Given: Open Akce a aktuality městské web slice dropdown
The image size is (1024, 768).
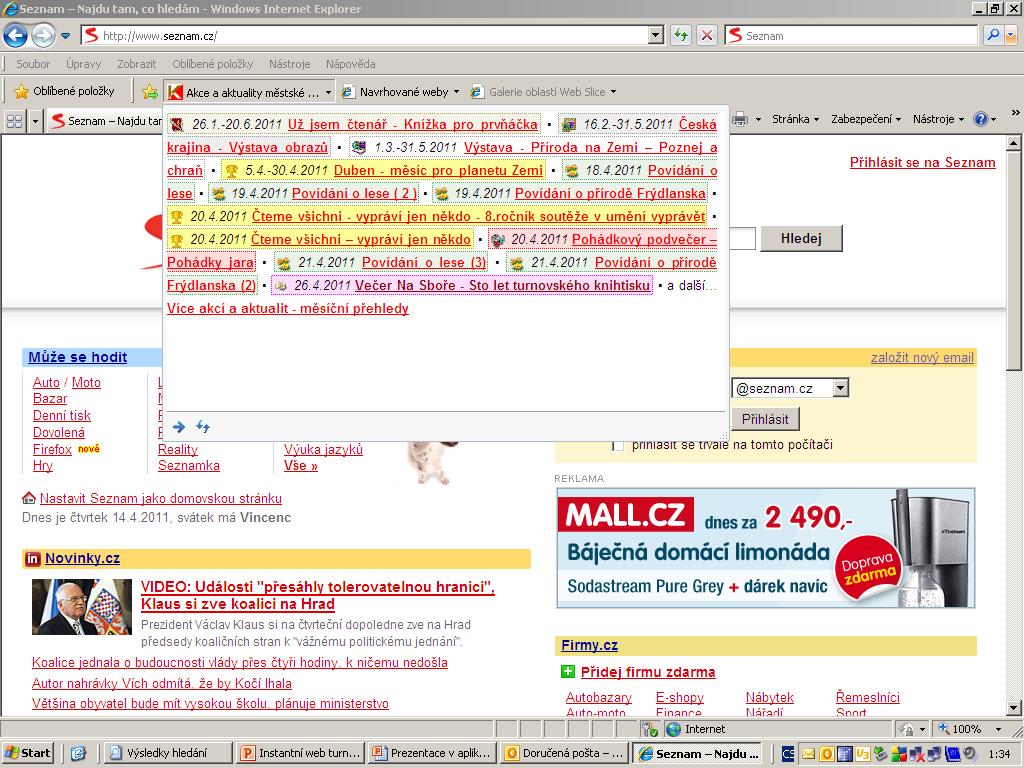Looking at the screenshot, I should point(328,93).
